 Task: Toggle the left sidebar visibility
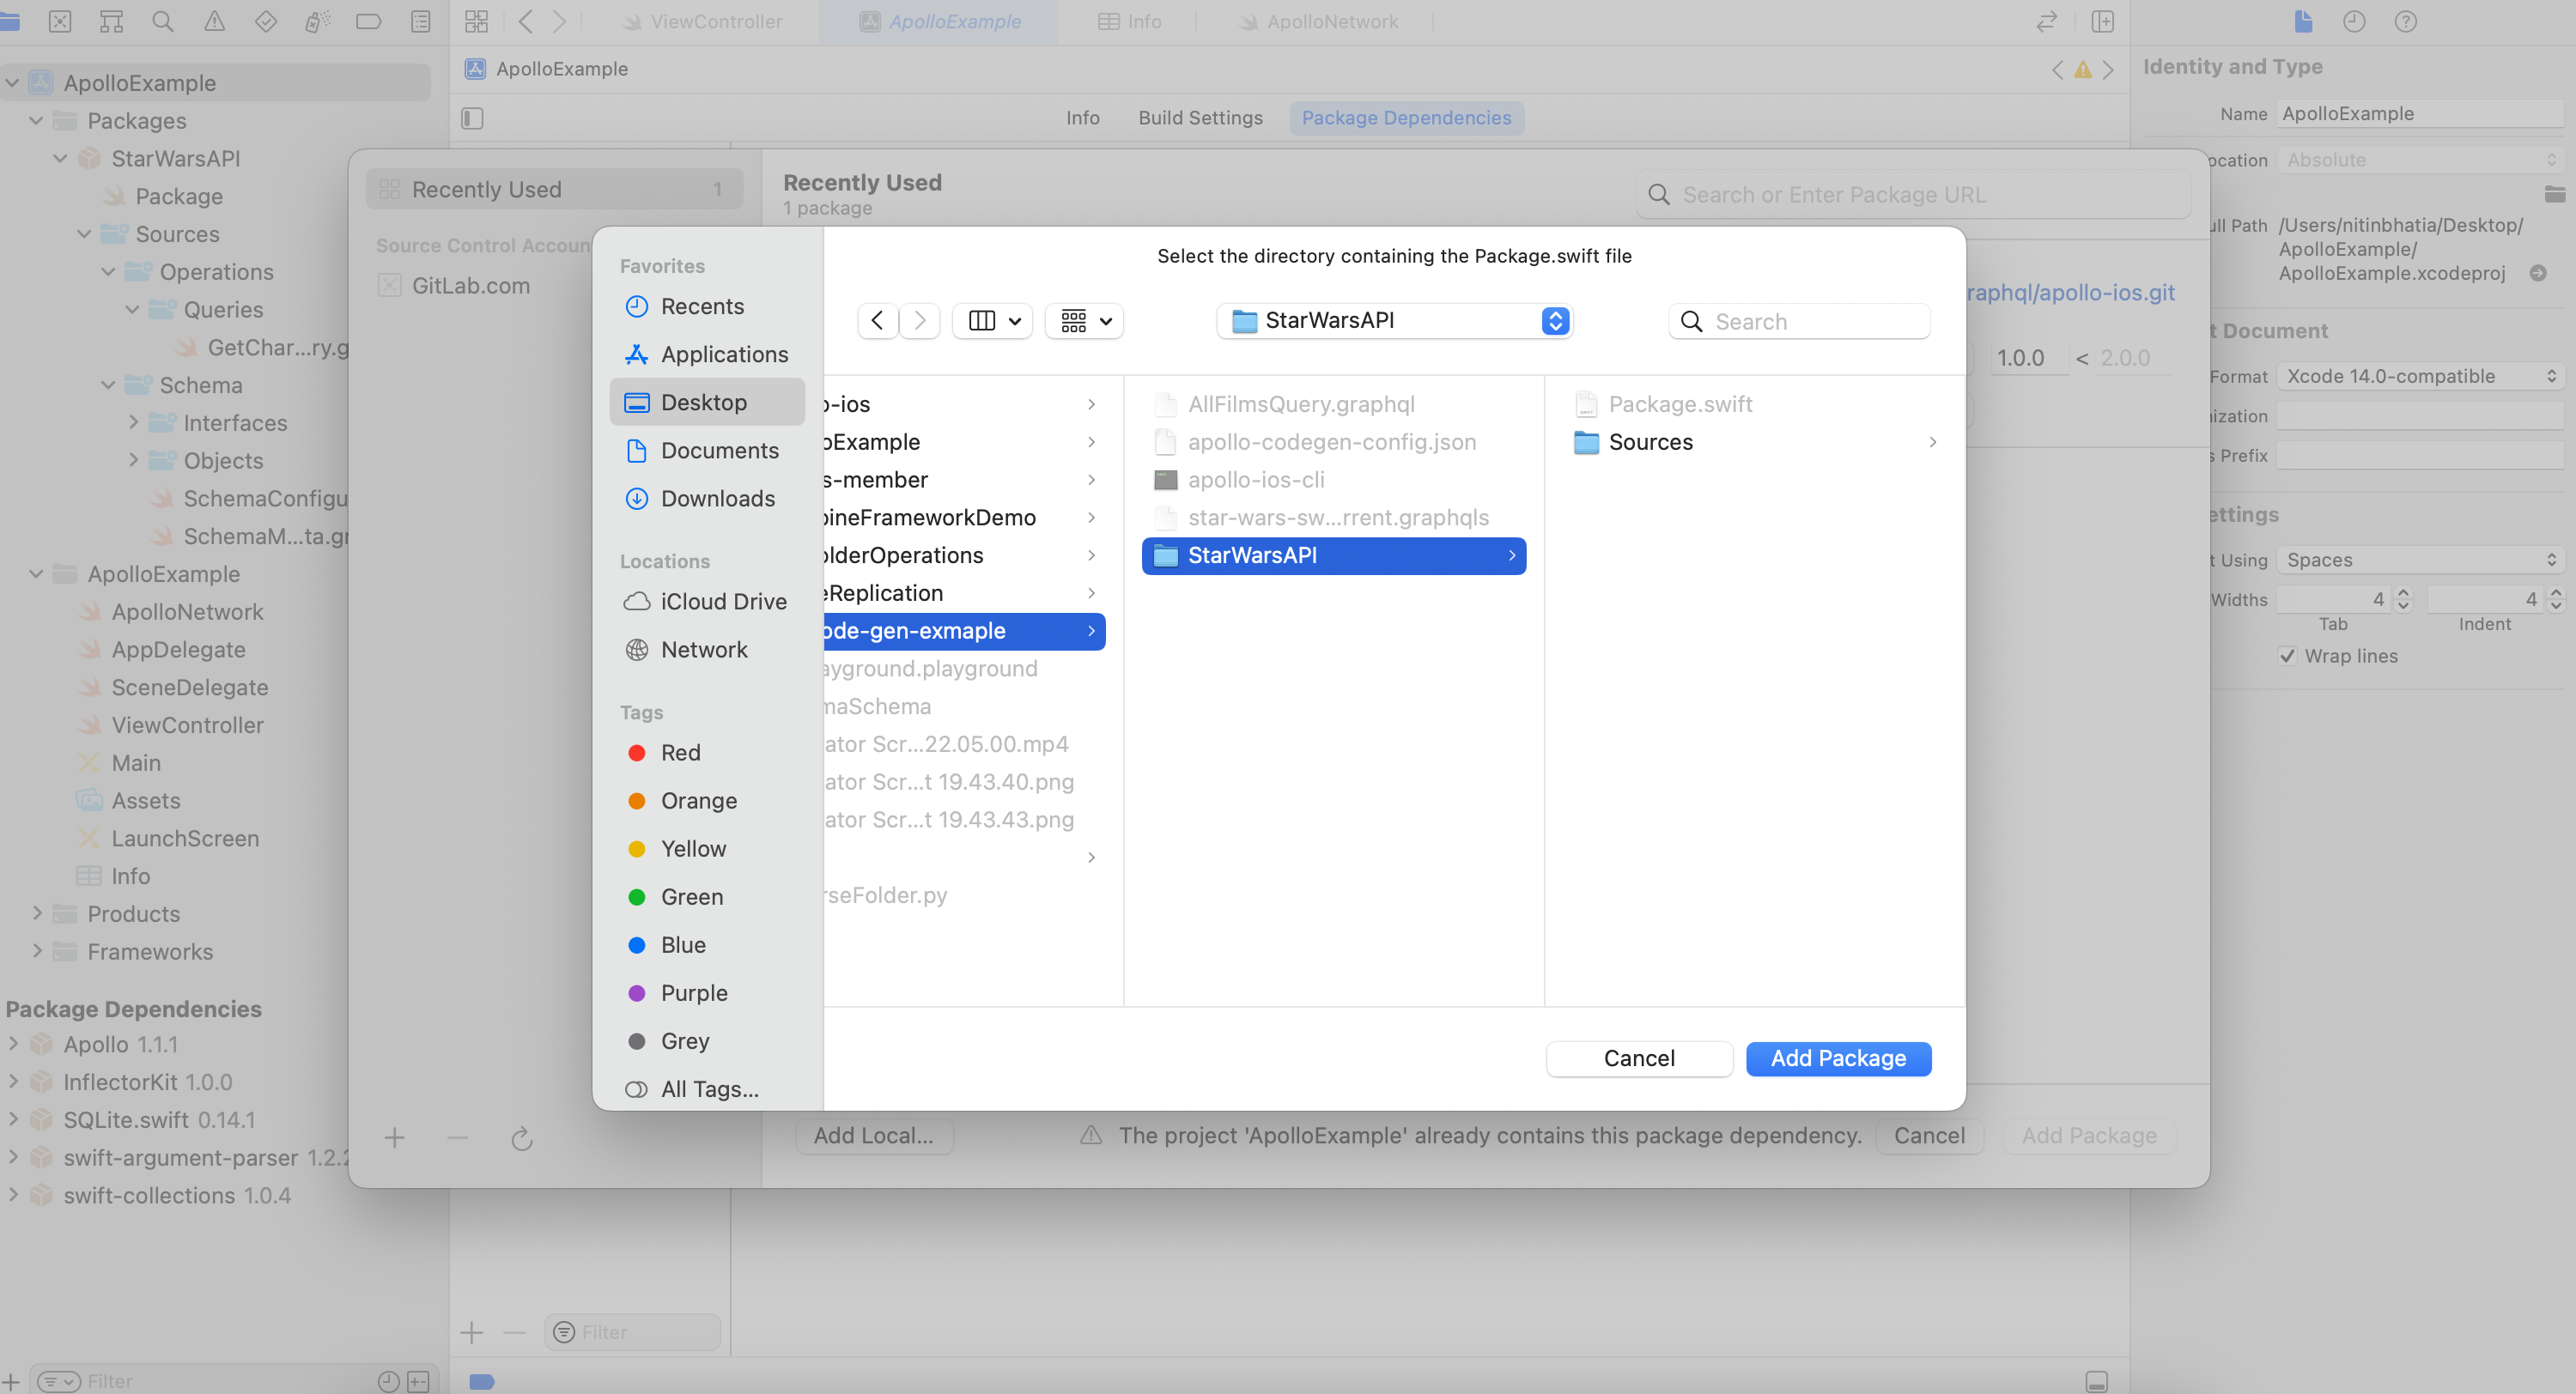pos(472,118)
